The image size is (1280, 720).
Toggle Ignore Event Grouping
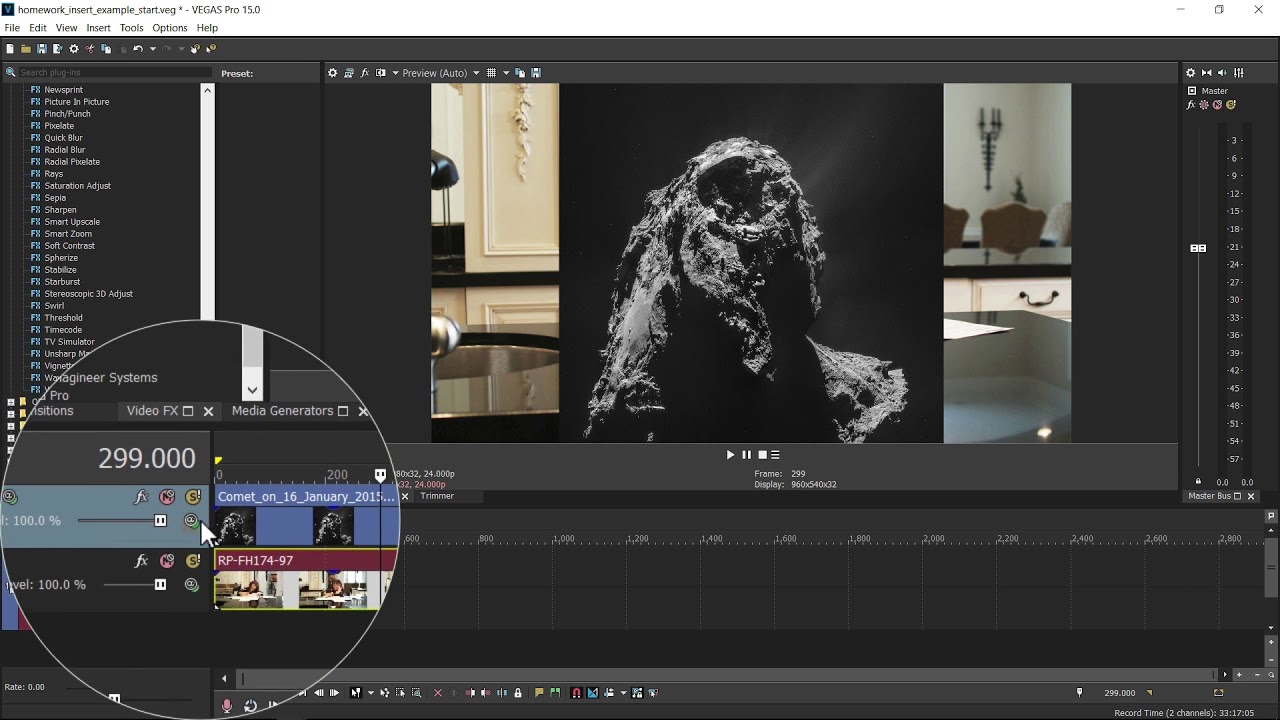tap(653, 693)
